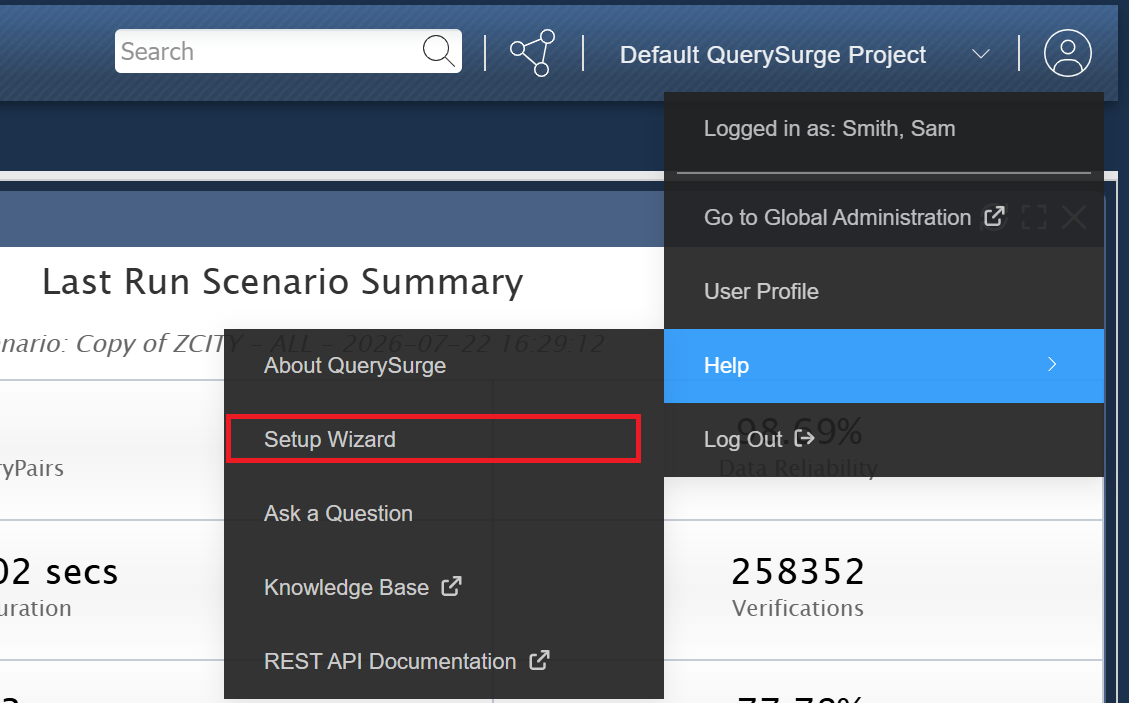Viewport: 1129px width, 703px height.
Task: Select Ask a Question
Action: click(444, 513)
